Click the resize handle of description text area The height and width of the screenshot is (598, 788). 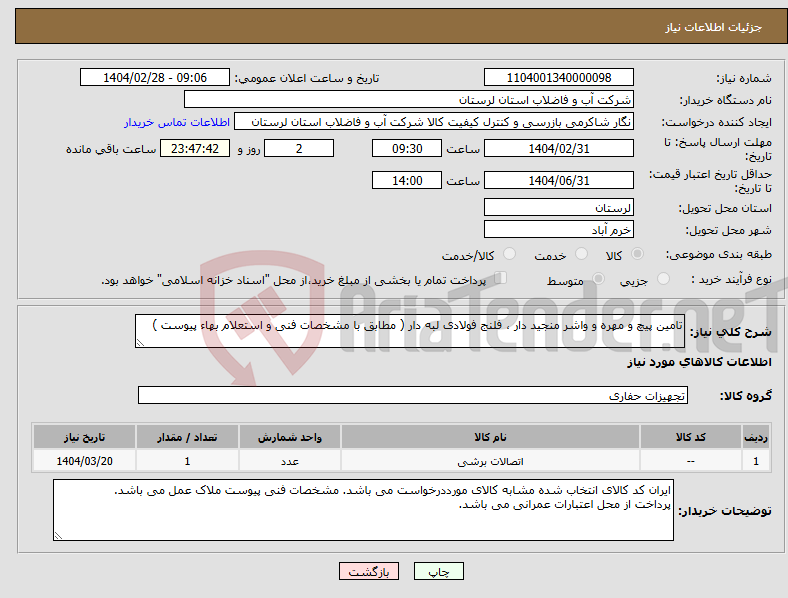[x=140, y=343]
